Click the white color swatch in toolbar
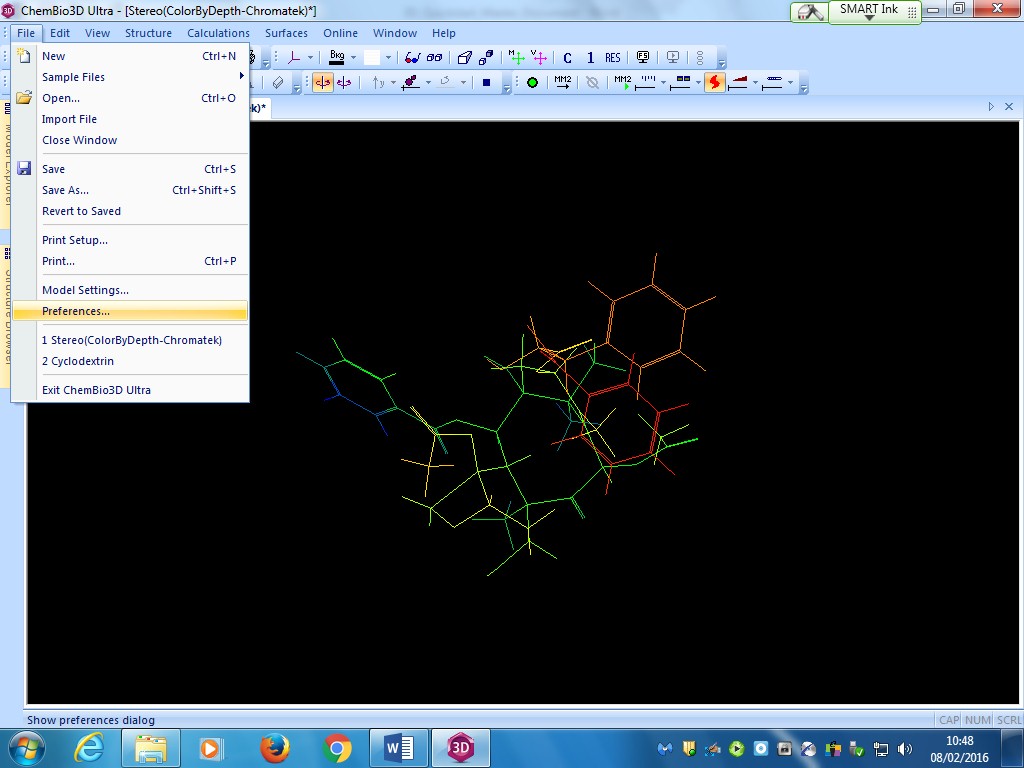The width and height of the screenshot is (1024, 768). tap(372, 58)
